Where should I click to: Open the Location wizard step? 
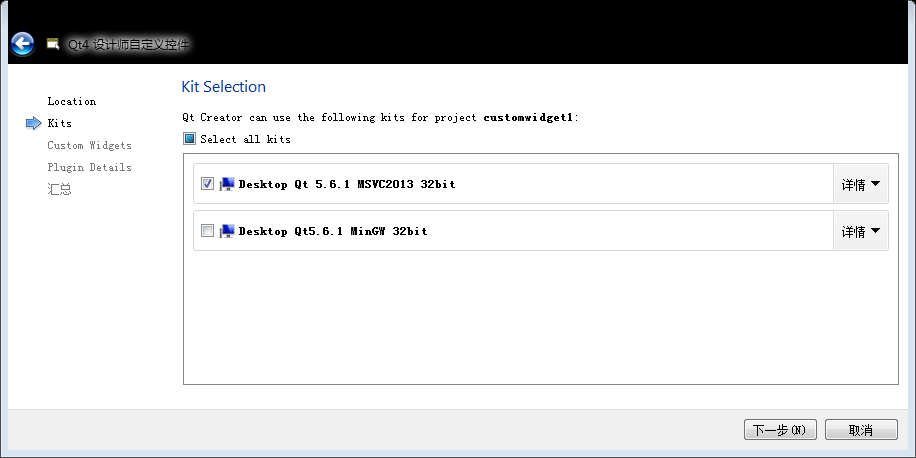tap(72, 101)
